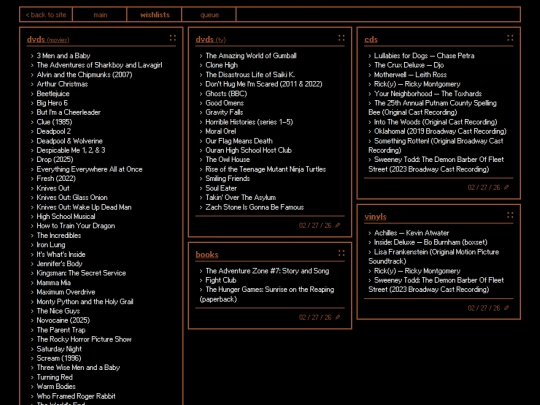The image size is (540, 405).
Task: Click drag-handle dots icon on cds panel
Action: [510, 38]
